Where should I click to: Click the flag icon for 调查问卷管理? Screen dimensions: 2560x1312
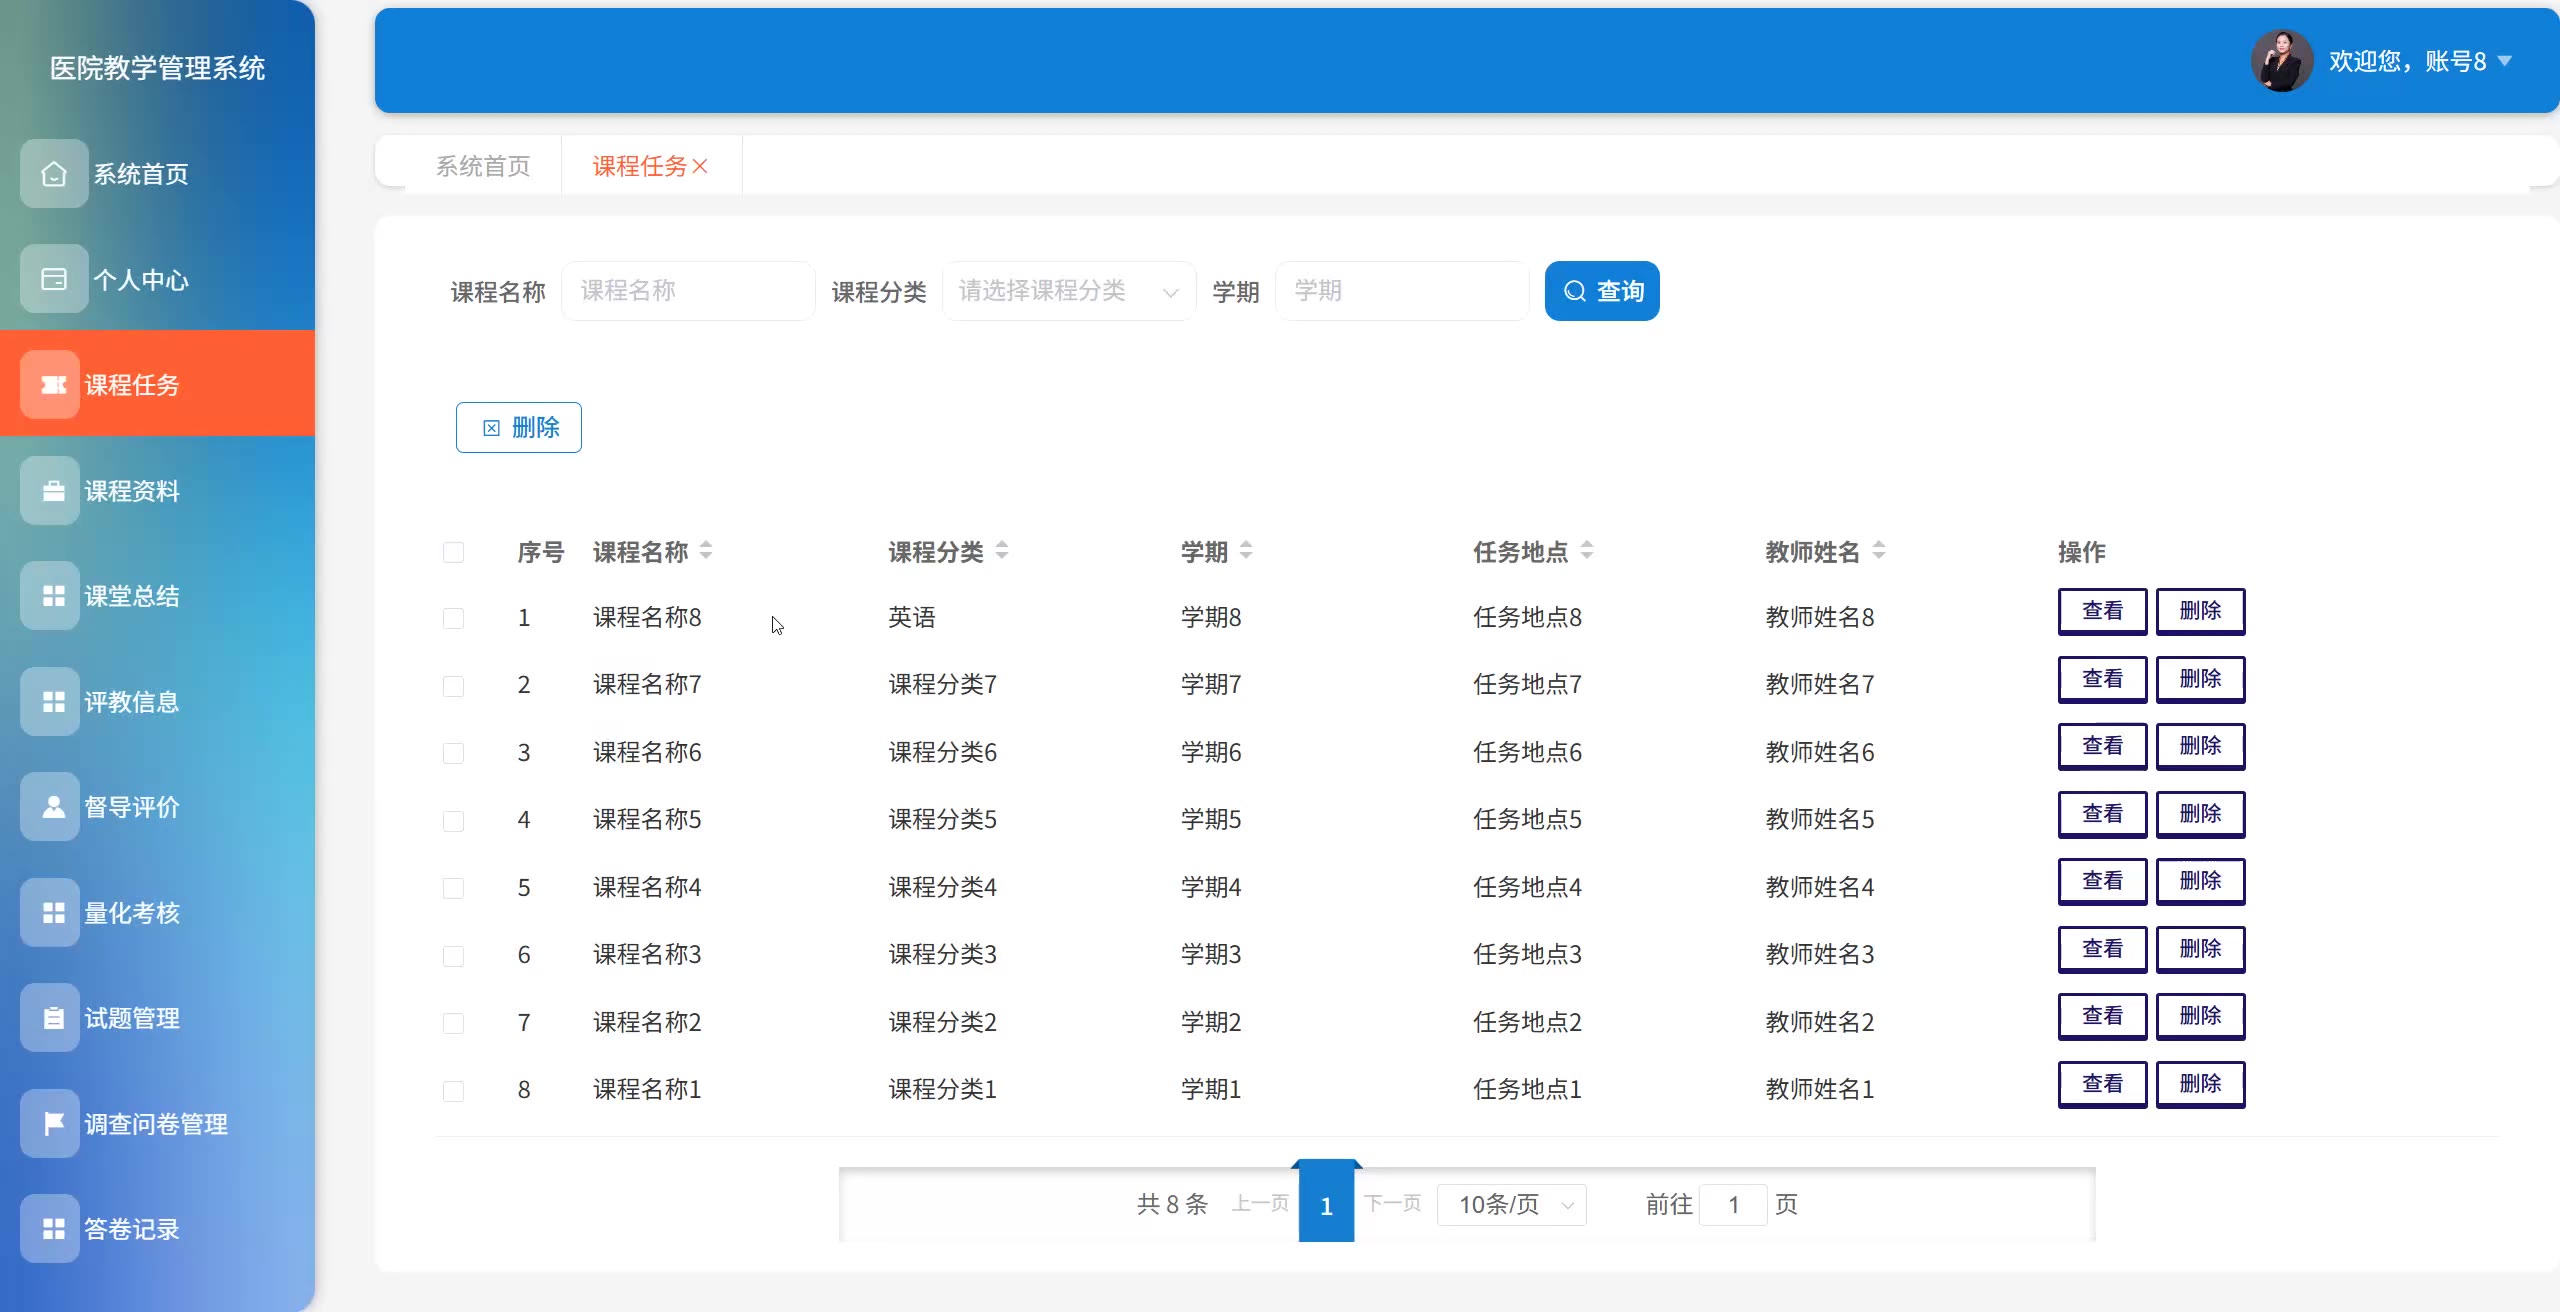(54, 1123)
